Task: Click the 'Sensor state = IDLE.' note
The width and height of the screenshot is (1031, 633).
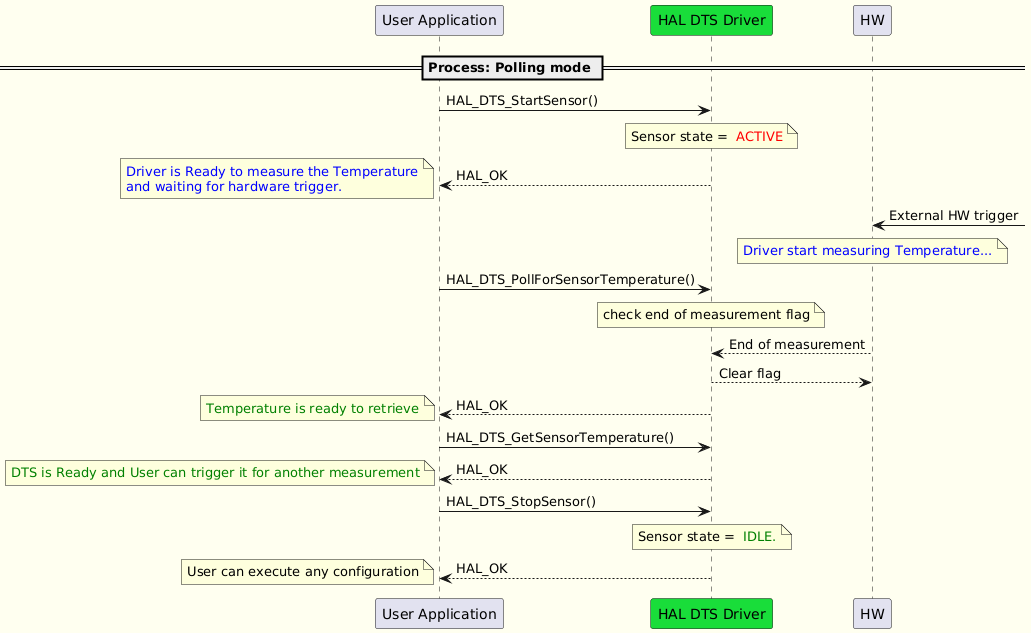Action: pyautogui.click(x=711, y=536)
